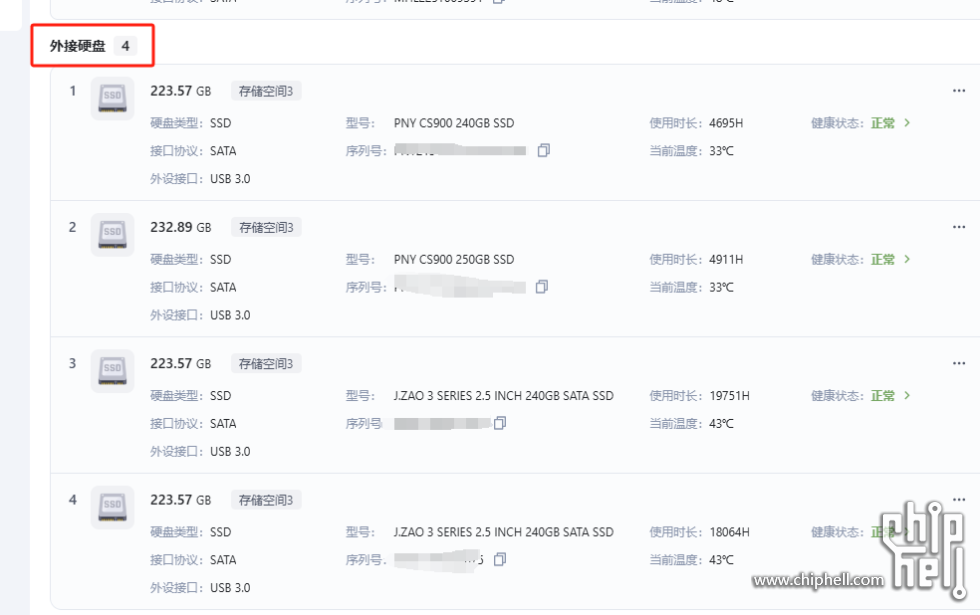Select 223.57 GB capacity of disk 4
The width and height of the screenshot is (980, 615).
pos(181,500)
